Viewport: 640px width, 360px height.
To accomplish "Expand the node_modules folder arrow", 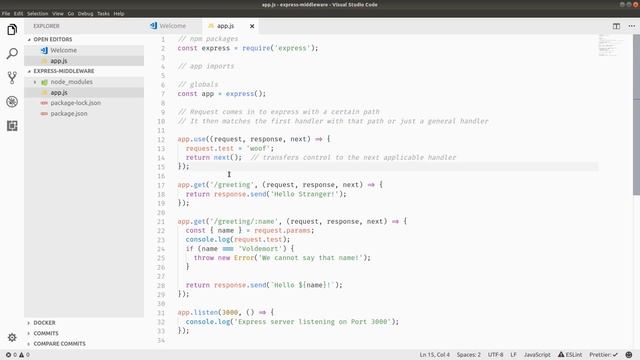I will click(x=35, y=82).
